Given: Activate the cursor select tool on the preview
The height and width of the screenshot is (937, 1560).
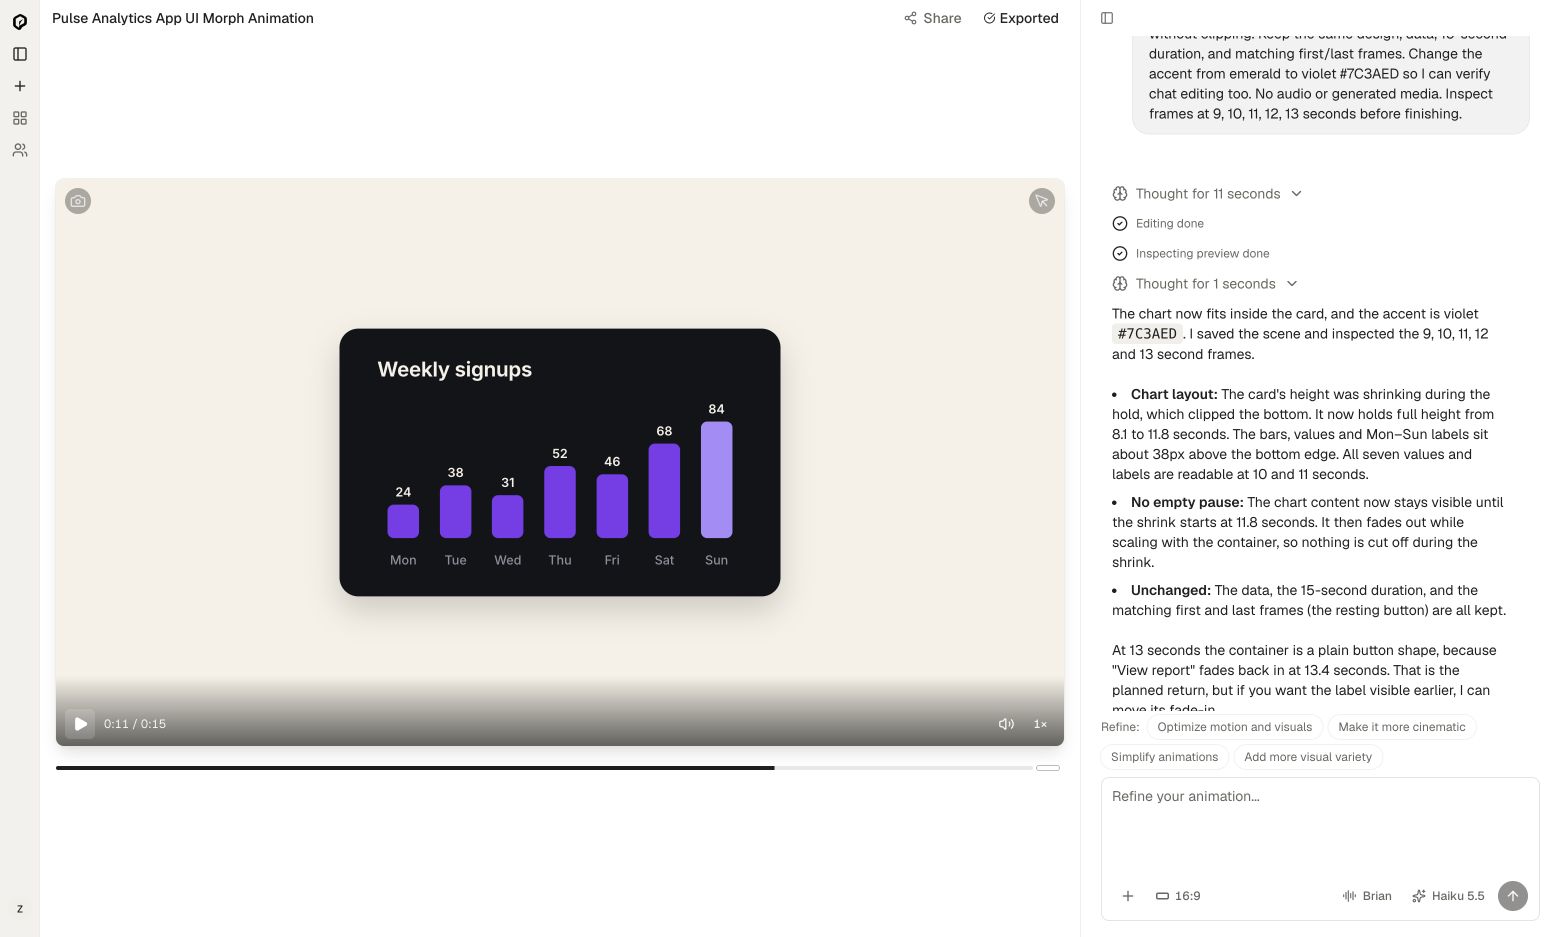Looking at the screenshot, I should click(x=1042, y=201).
